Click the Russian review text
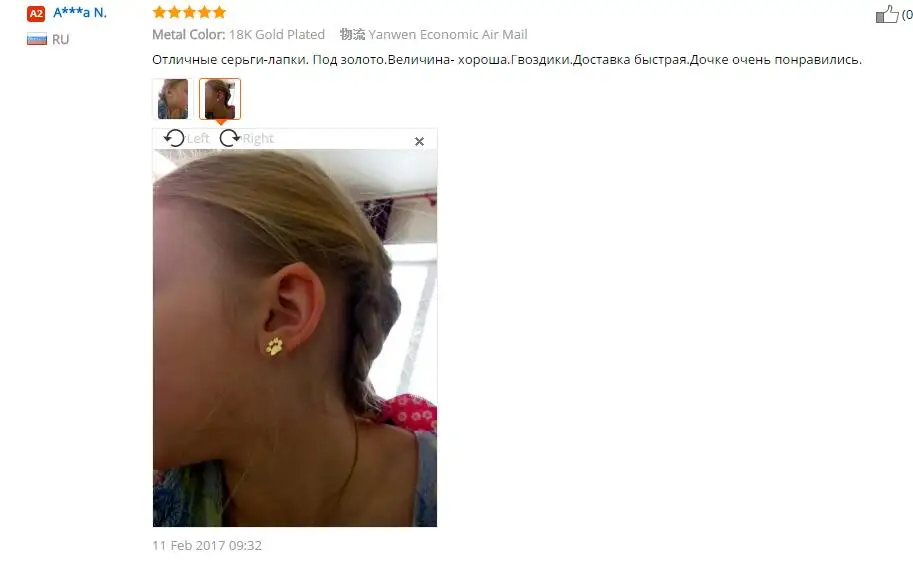 pyautogui.click(x=507, y=59)
